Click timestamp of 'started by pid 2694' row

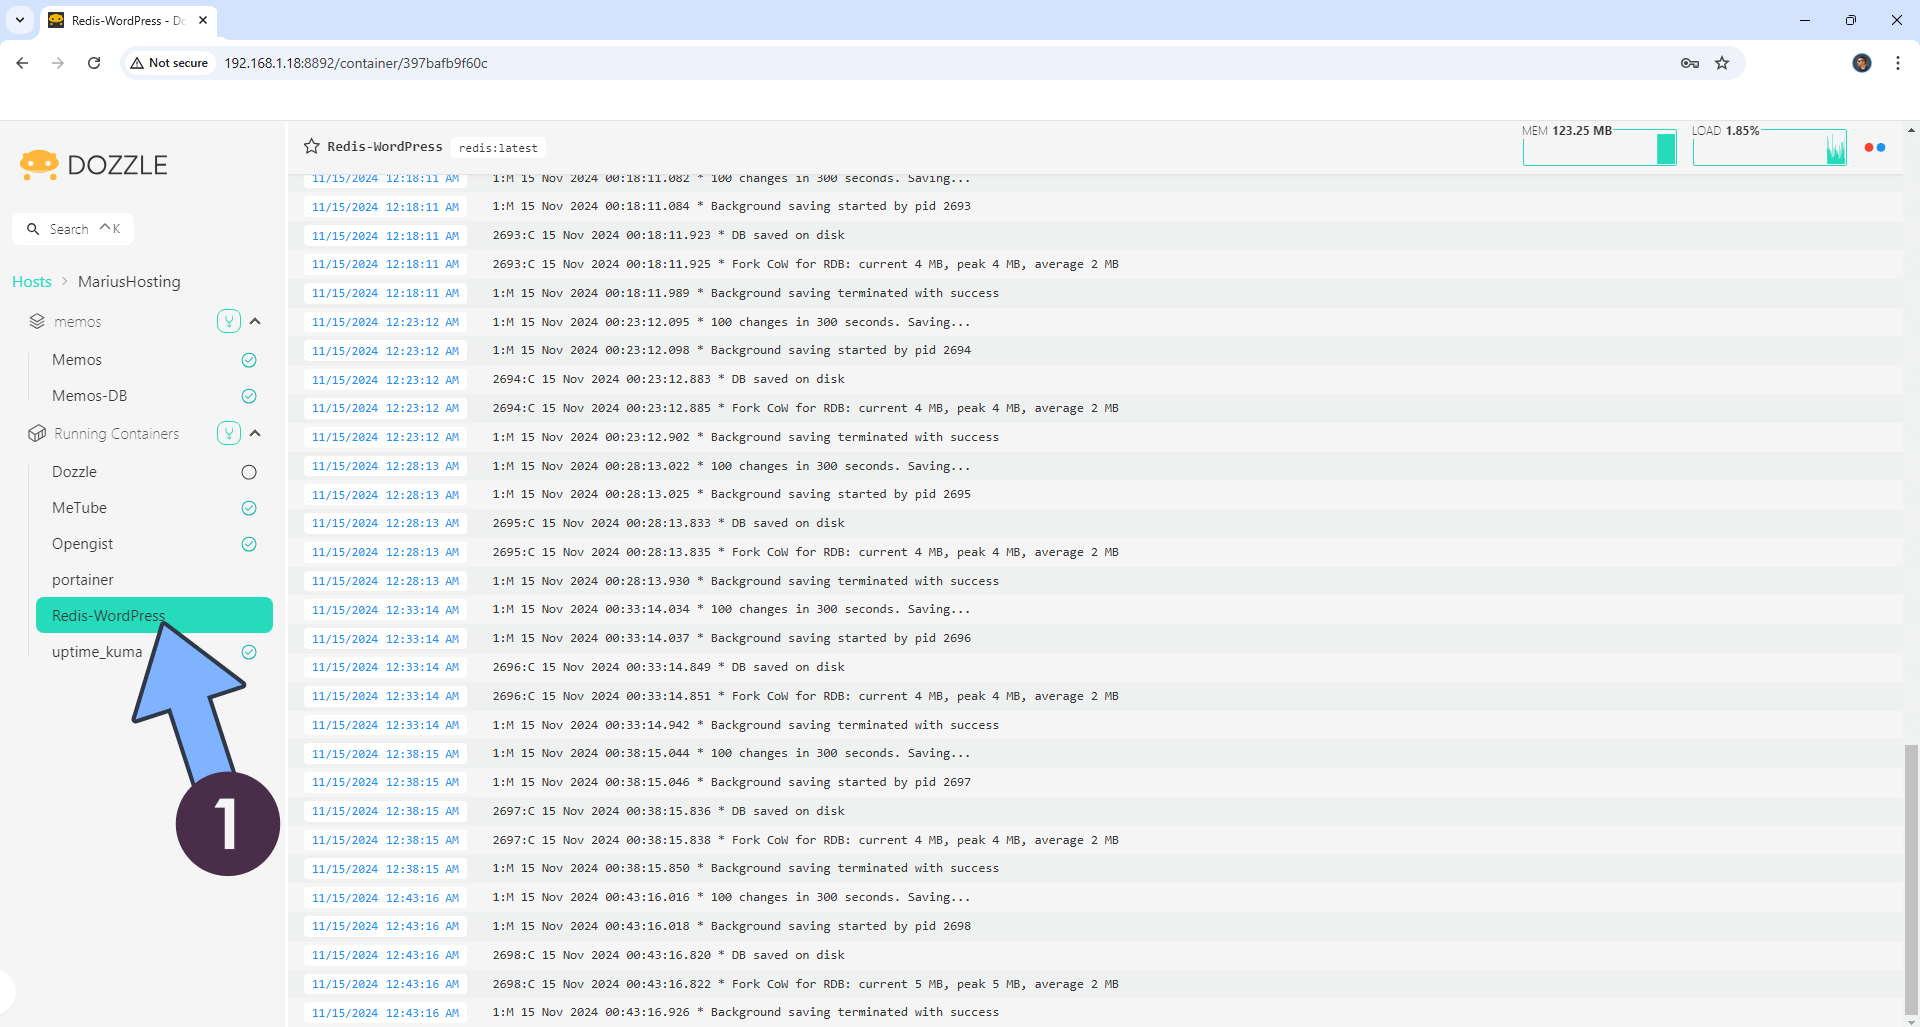[x=385, y=351]
